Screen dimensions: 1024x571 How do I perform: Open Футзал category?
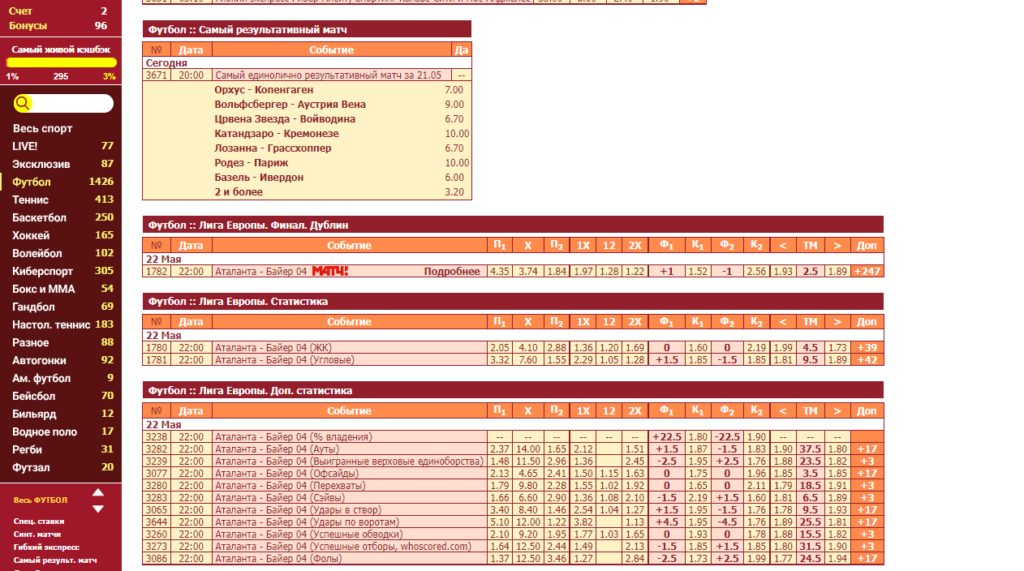(x=31, y=467)
